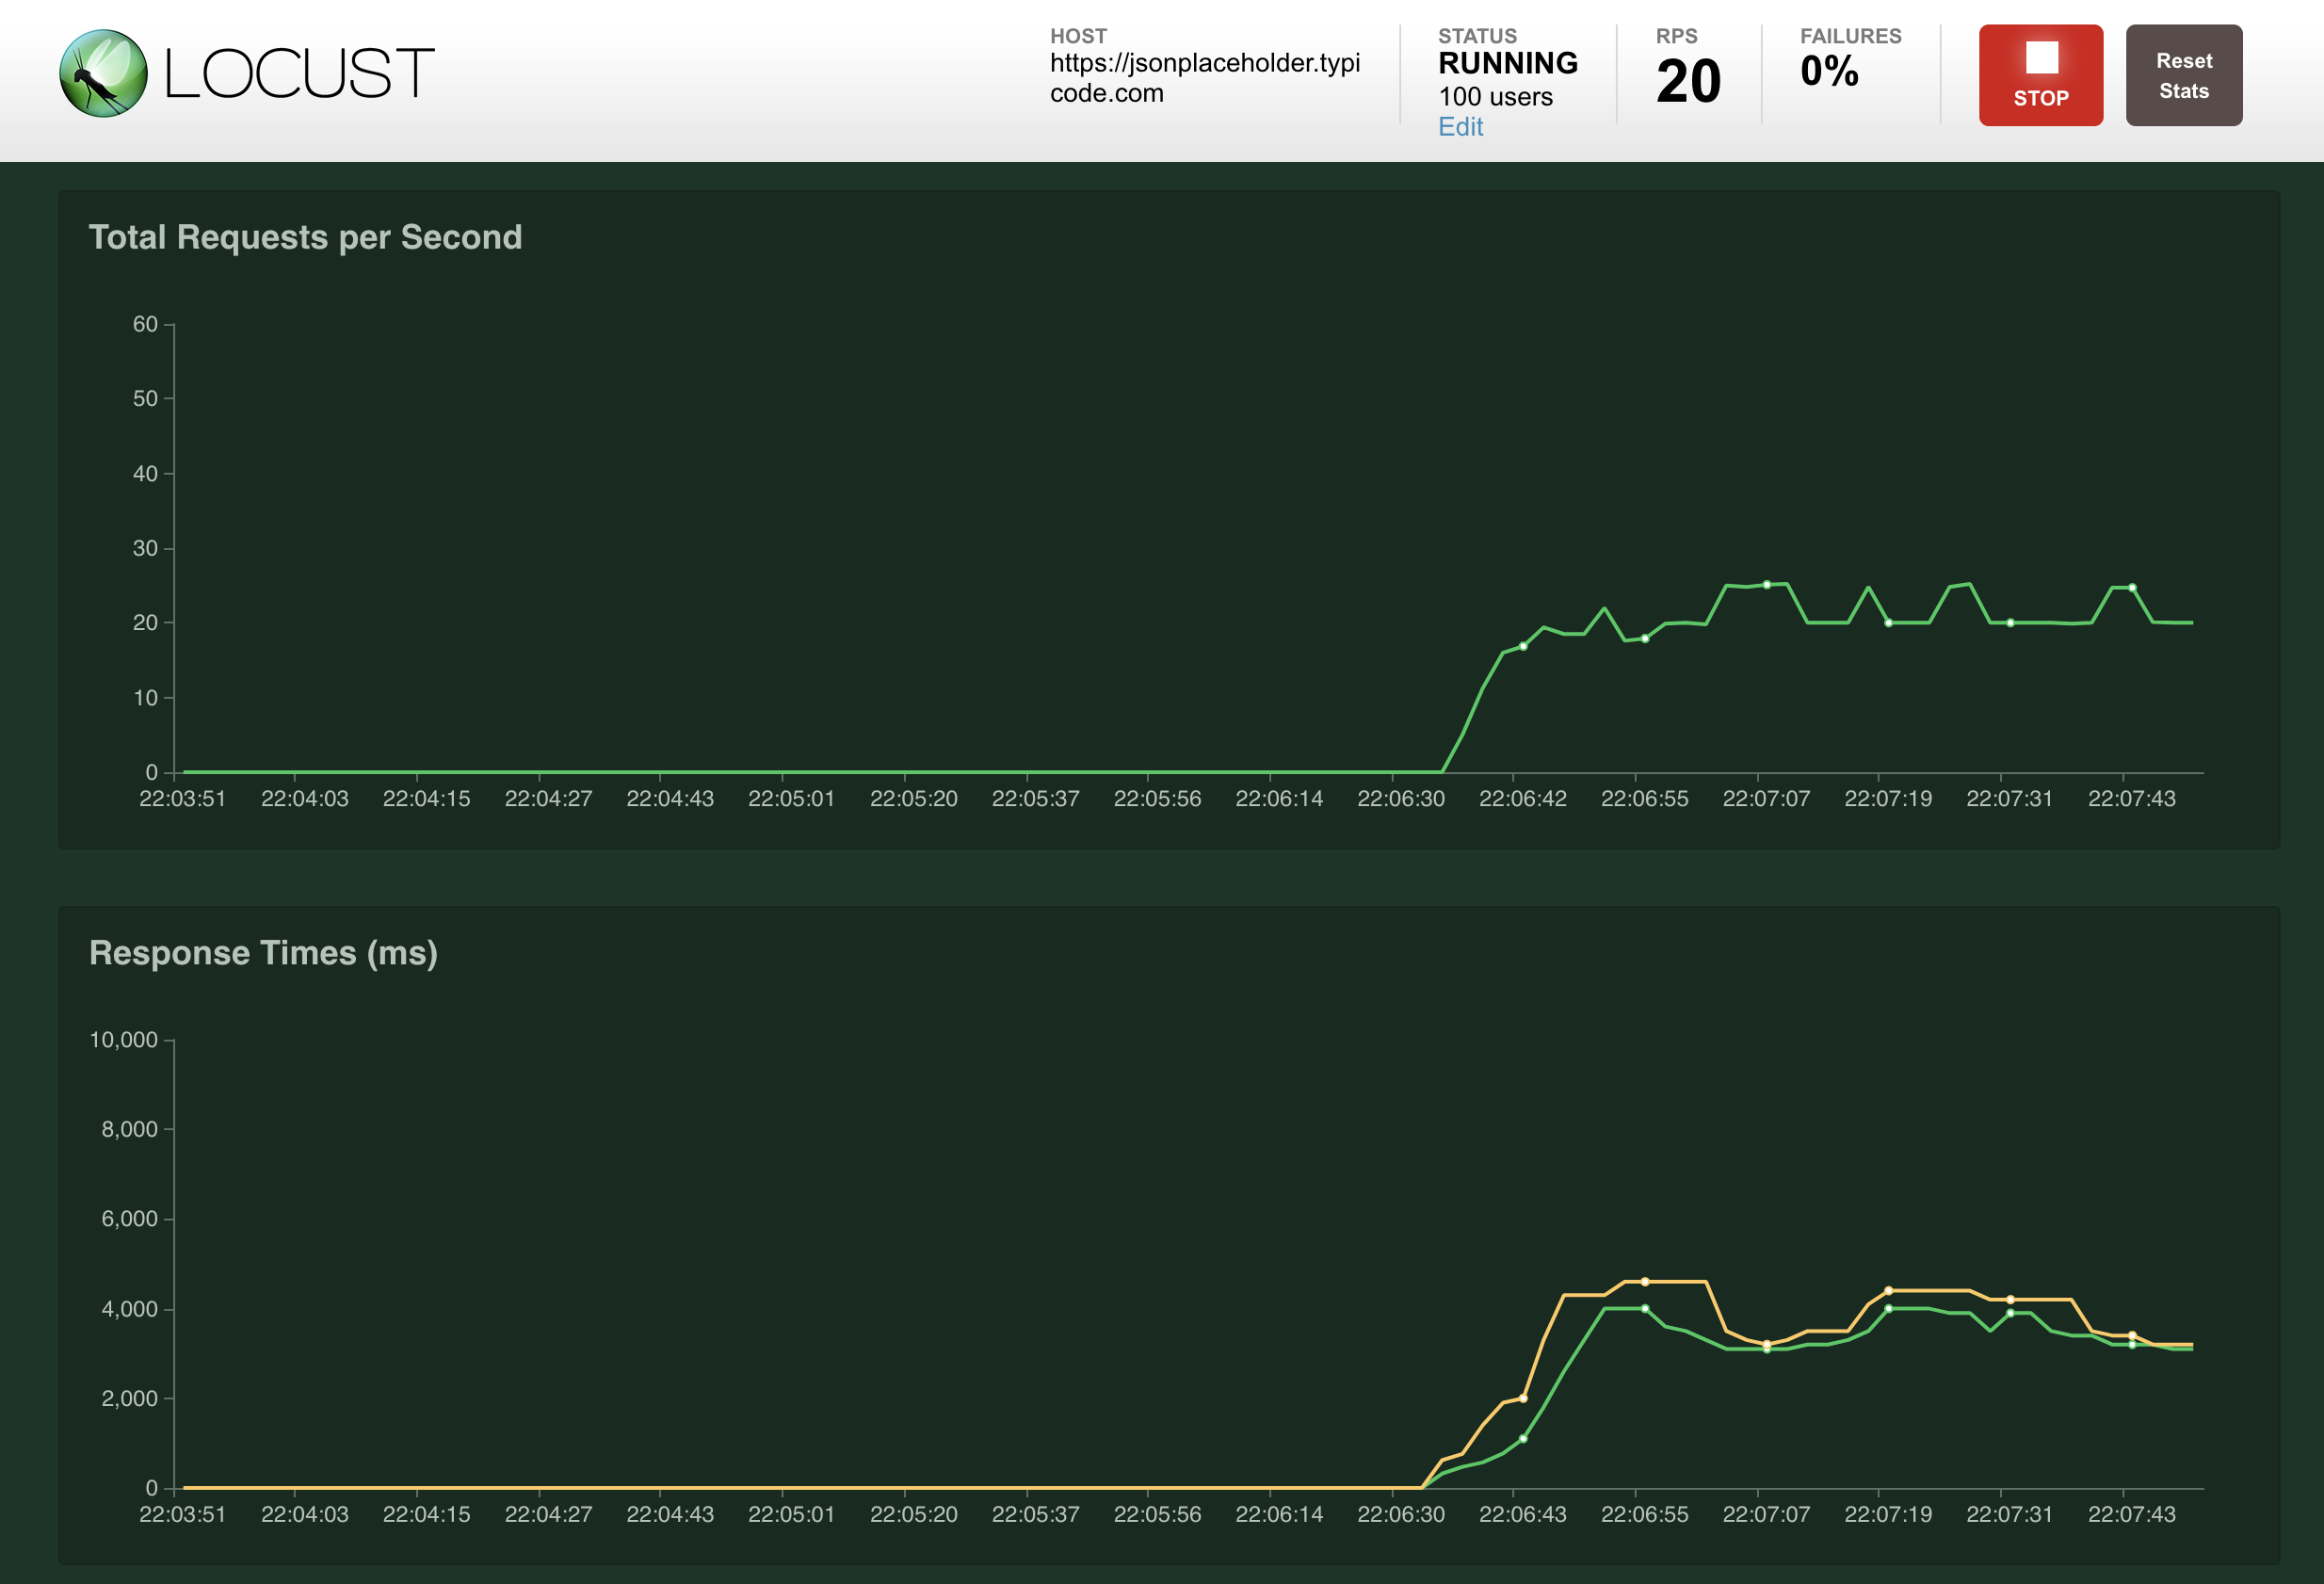Click the 0% failures indicator
The image size is (2324, 1584).
(x=1829, y=71)
